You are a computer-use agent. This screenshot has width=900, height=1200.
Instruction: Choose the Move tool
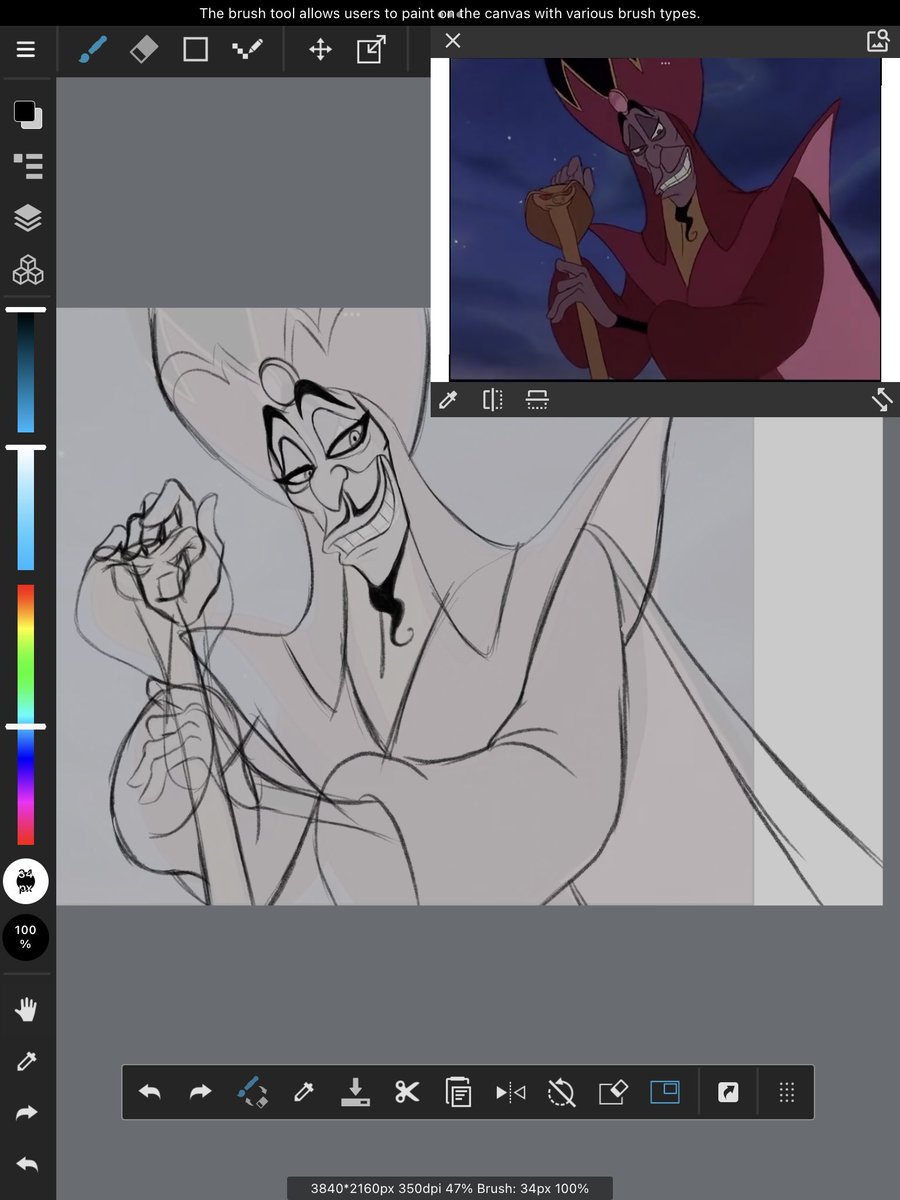point(320,49)
